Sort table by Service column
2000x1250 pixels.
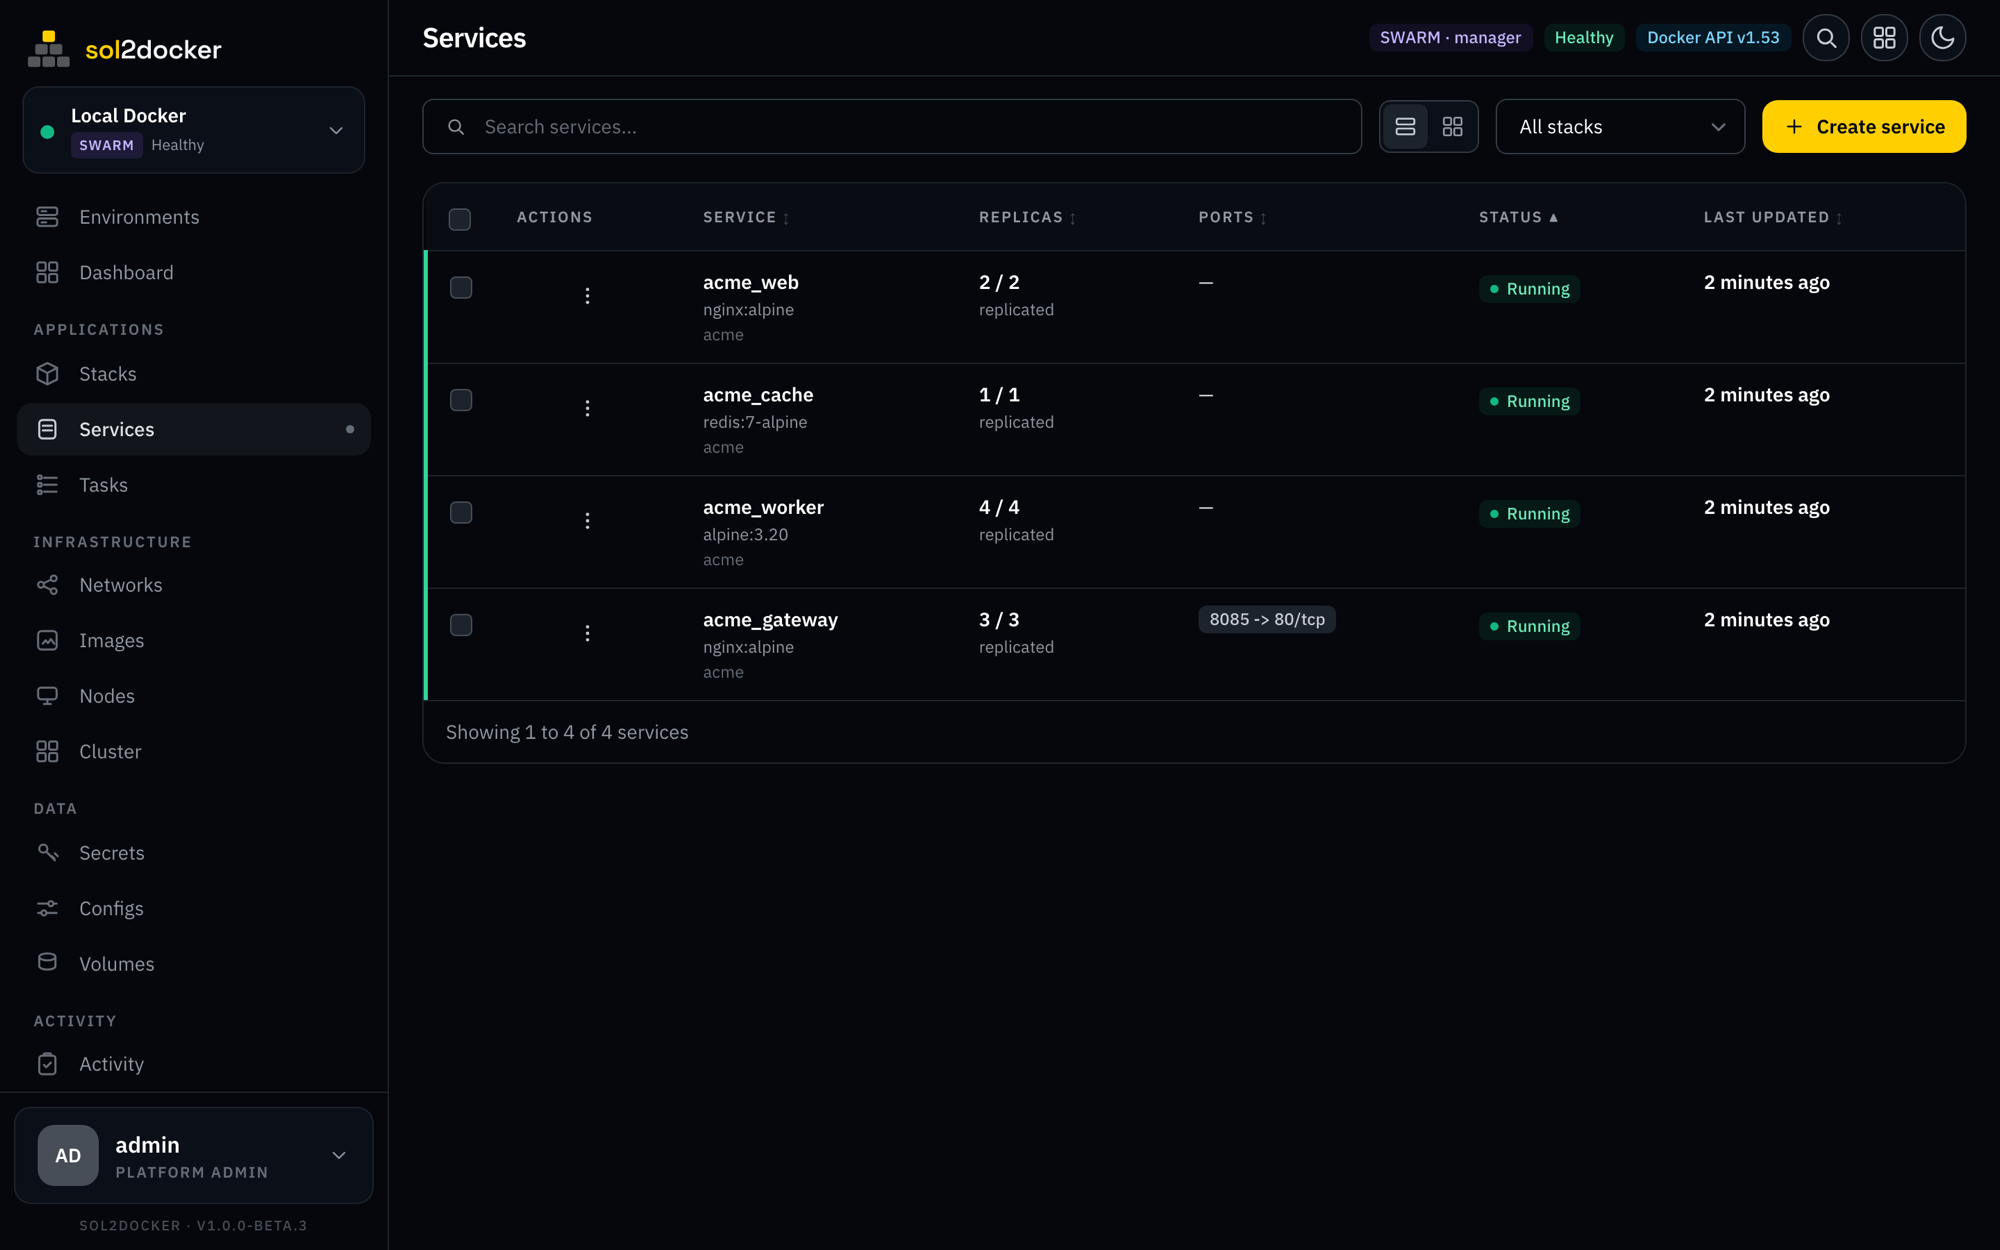[x=746, y=217]
